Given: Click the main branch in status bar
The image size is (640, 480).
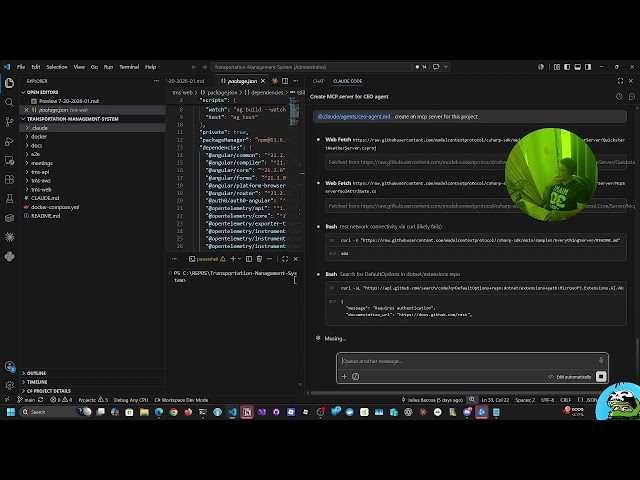Looking at the screenshot, I should click(x=26, y=400).
